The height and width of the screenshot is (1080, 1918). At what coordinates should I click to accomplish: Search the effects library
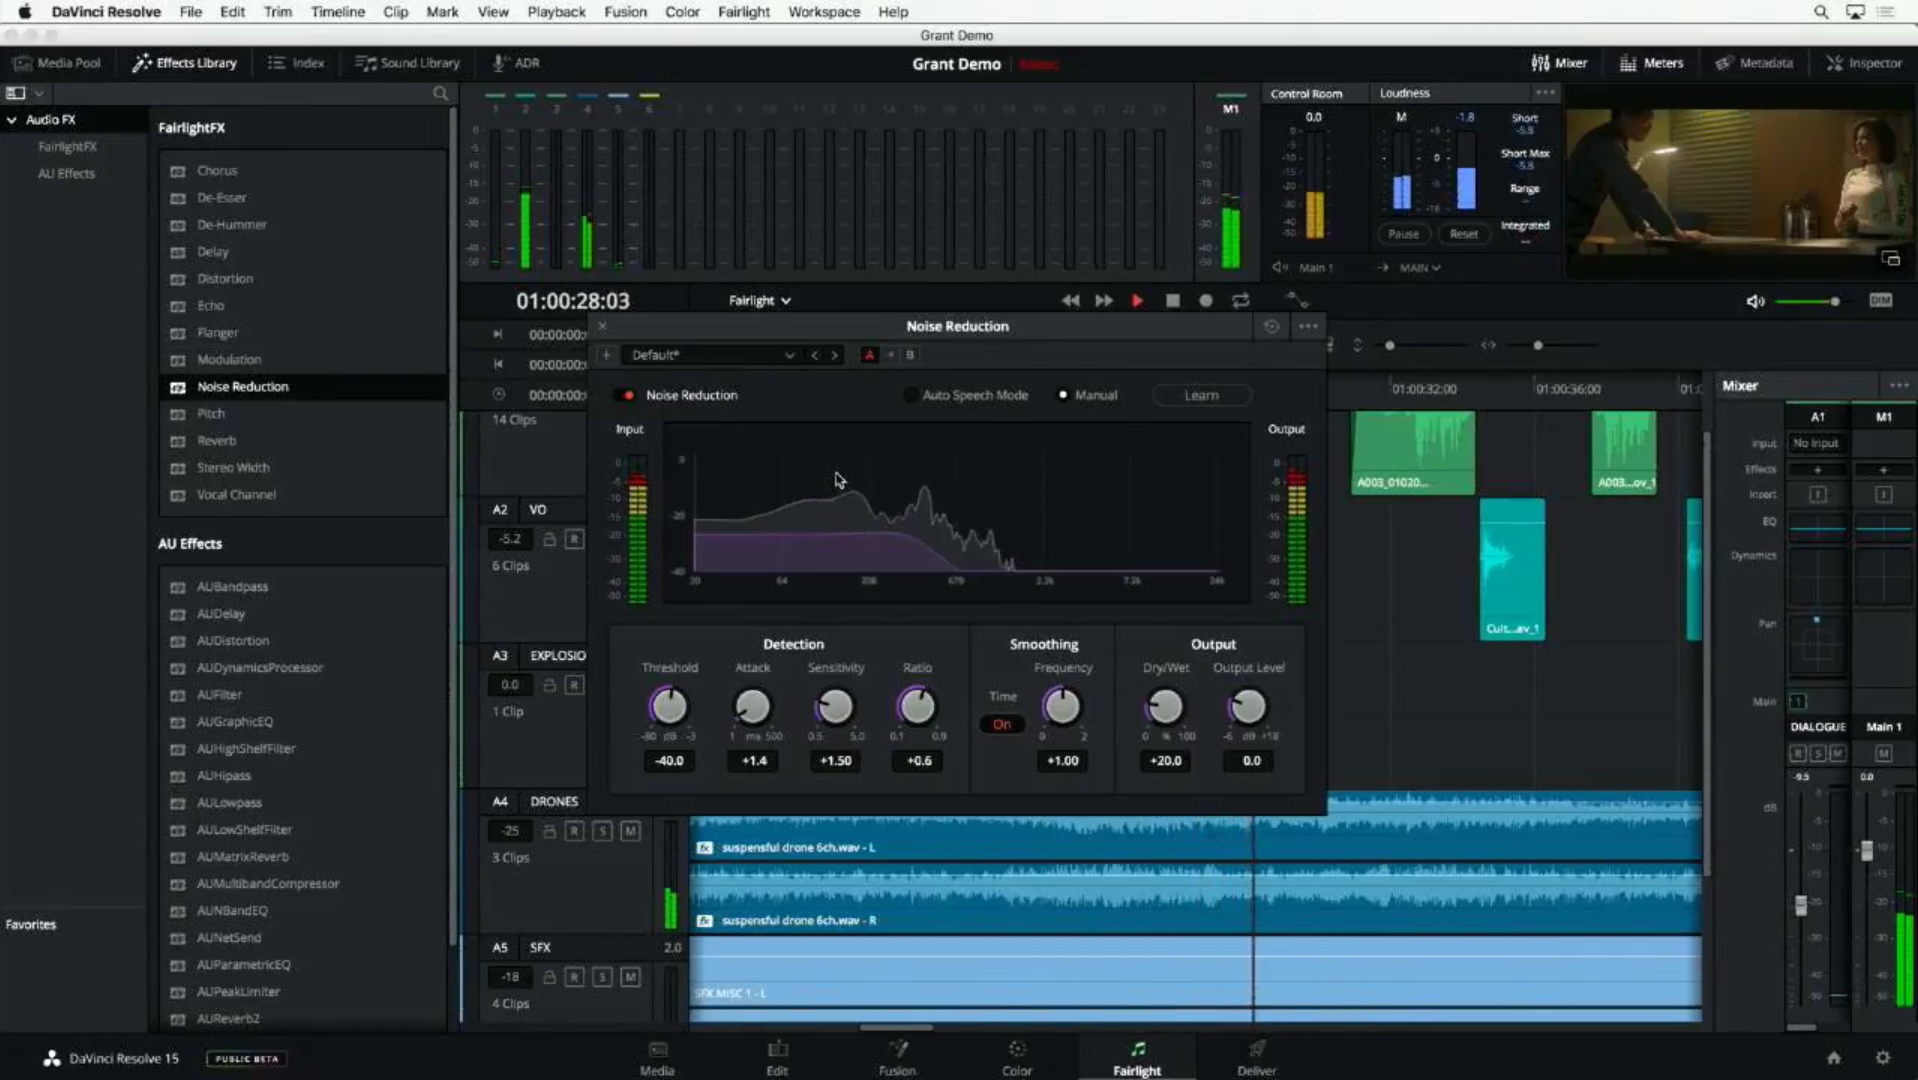point(440,93)
